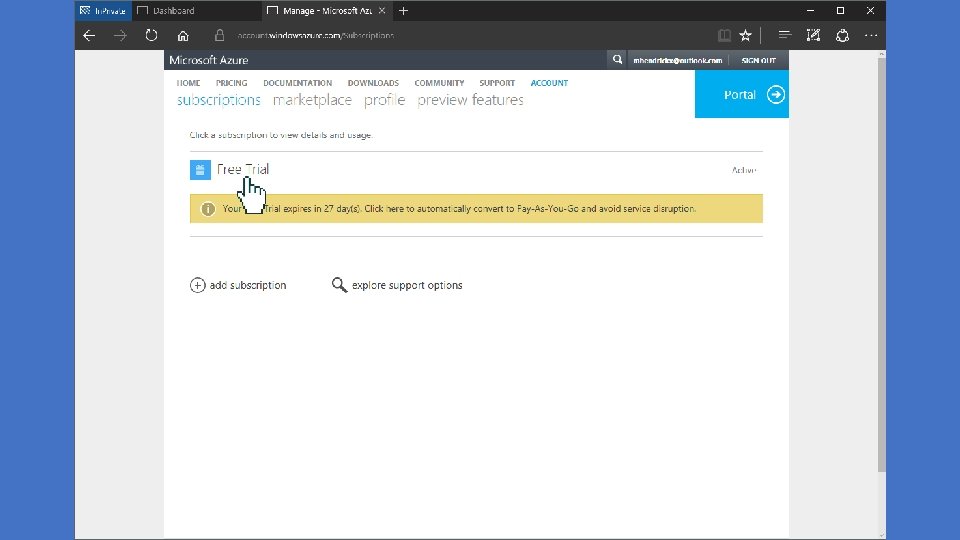The height and width of the screenshot is (540, 960).
Task: Click the browser forward arrow
Action: click(x=120, y=36)
